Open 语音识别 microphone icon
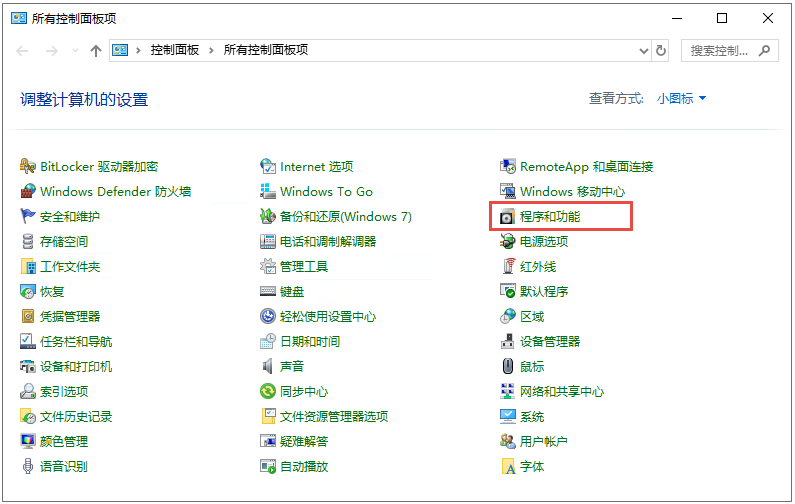The width and height of the screenshot is (795, 504). tap(27, 466)
